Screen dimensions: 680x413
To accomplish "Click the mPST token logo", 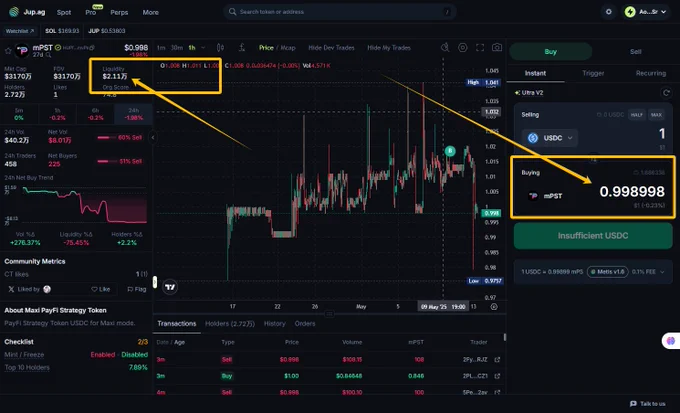I will (x=22, y=51).
